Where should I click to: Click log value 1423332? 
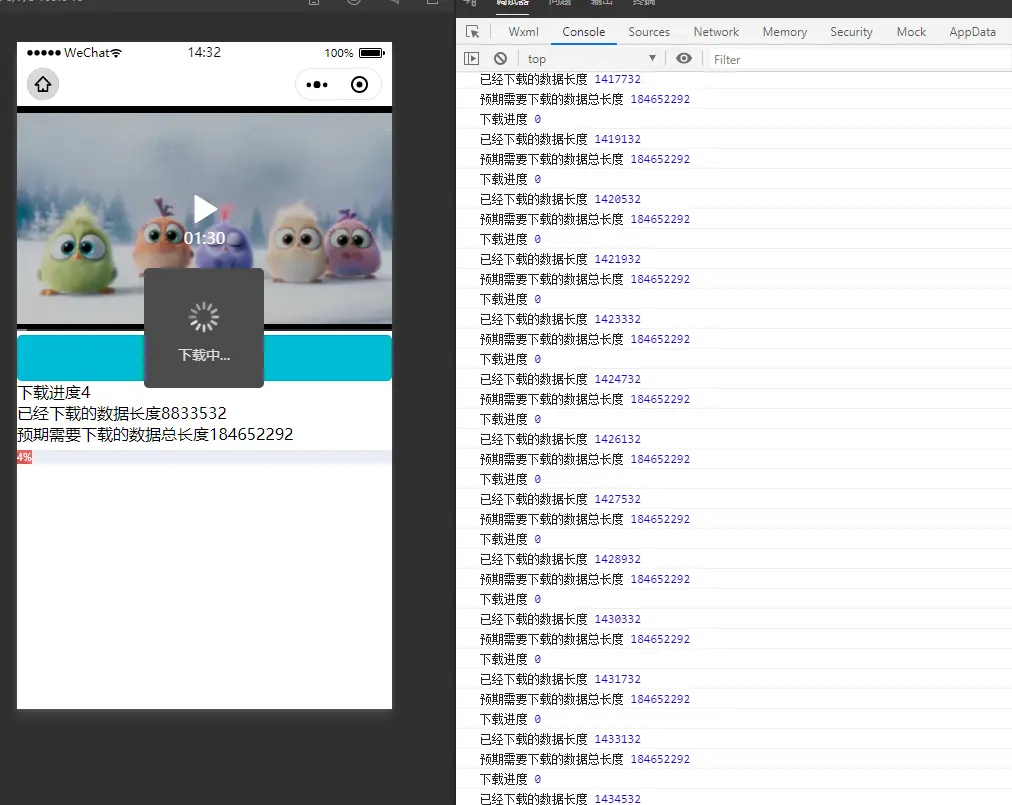tap(617, 320)
